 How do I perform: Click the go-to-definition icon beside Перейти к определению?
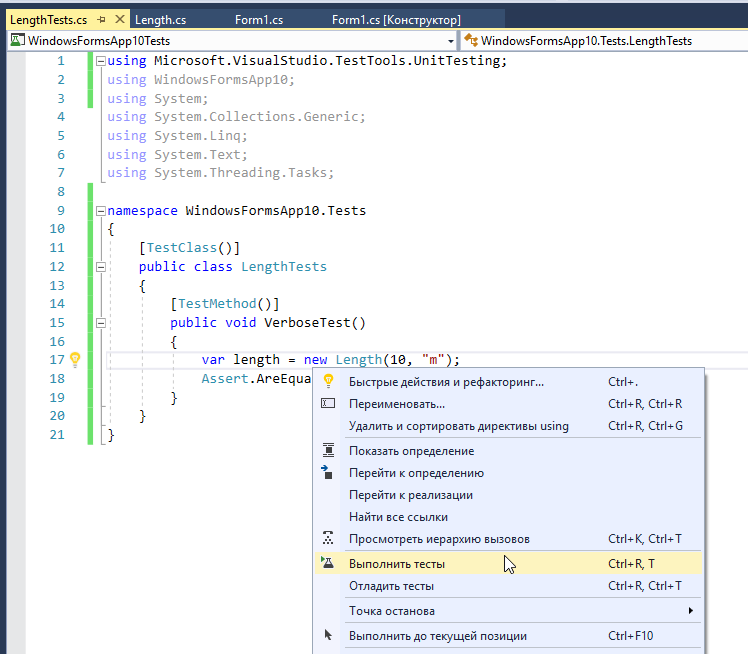coord(327,472)
